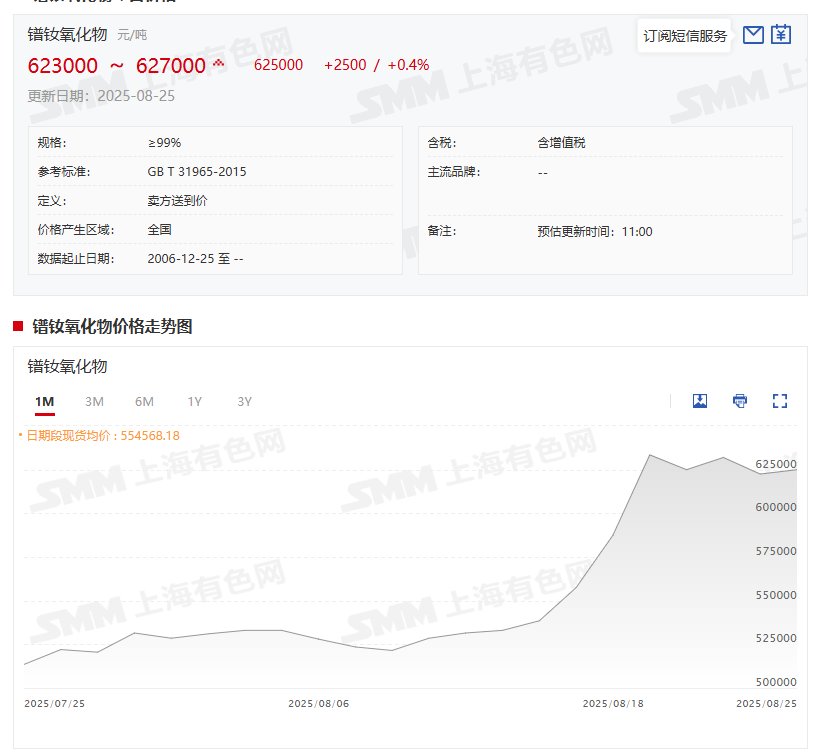The height and width of the screenshot is (753, 817).
Task: Click the 2025/08/06 date on chart axis
Action: [x=318, y=704]
